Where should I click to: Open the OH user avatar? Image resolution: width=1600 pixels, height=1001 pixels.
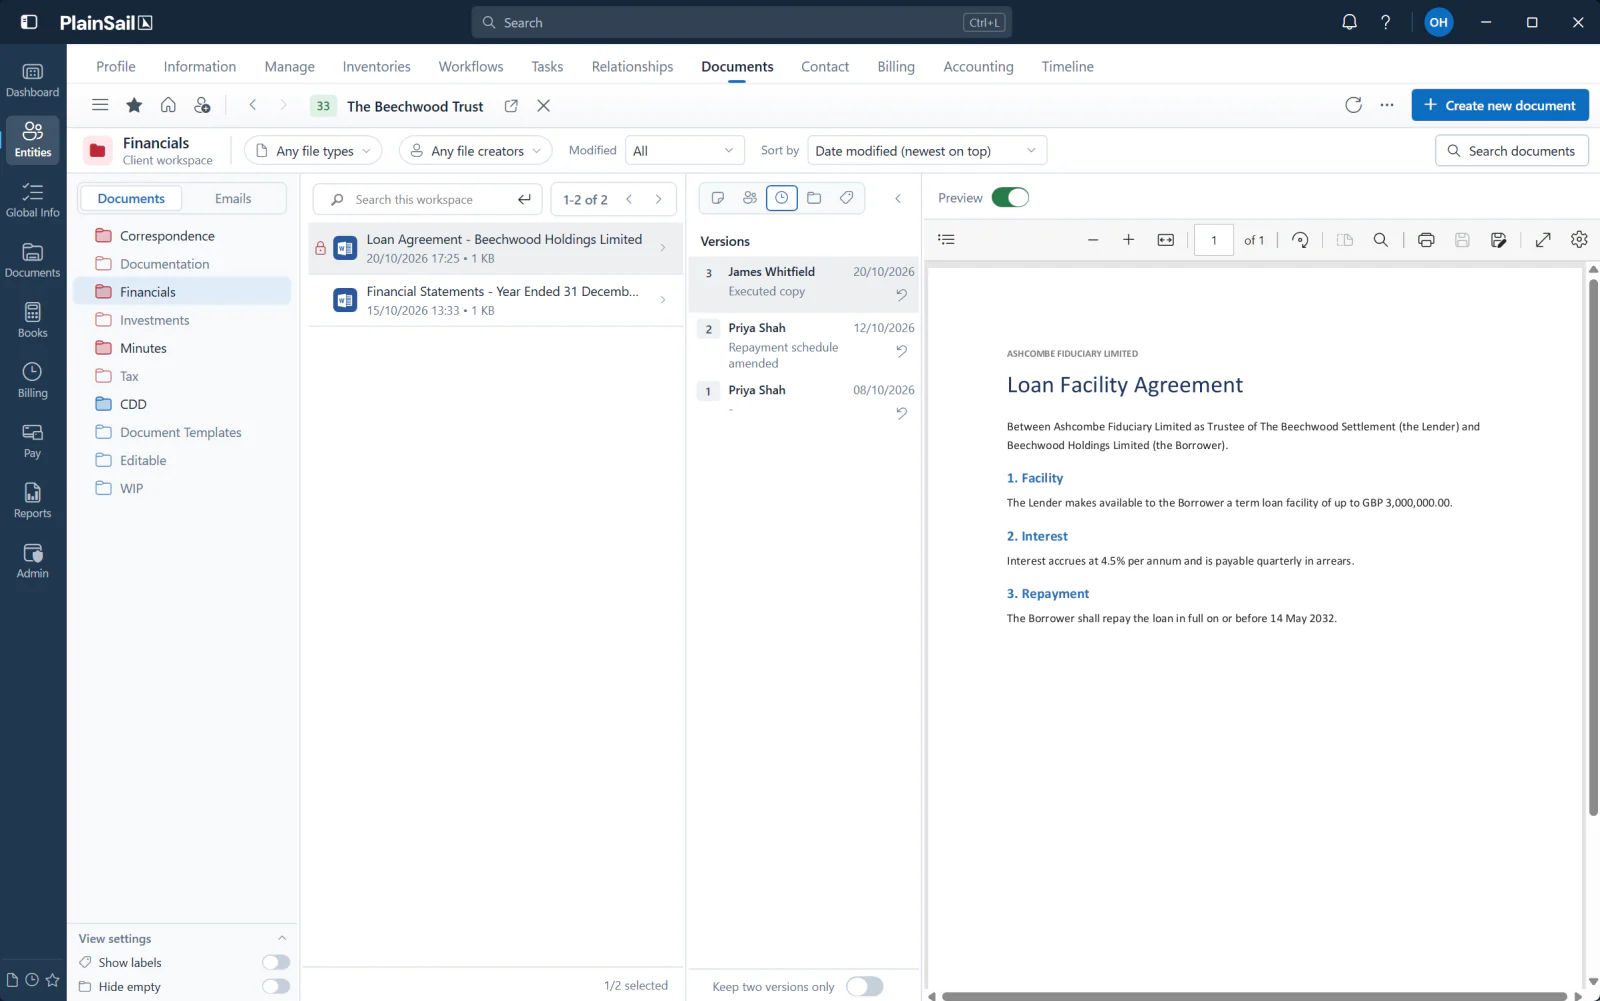1438,22
